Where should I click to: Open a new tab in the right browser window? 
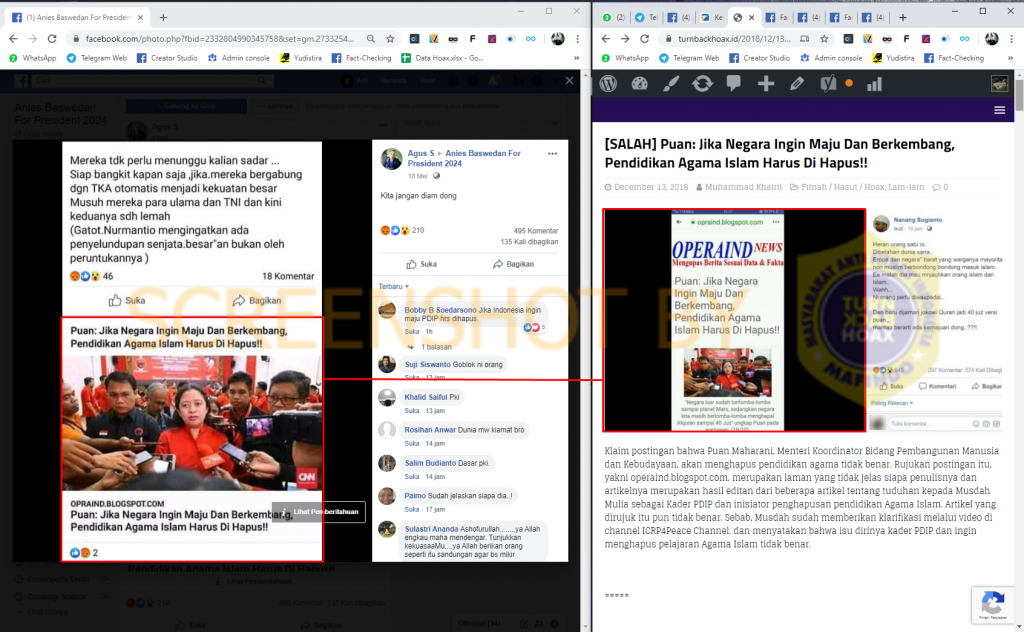pyautogui.click(x=903, y=18)
